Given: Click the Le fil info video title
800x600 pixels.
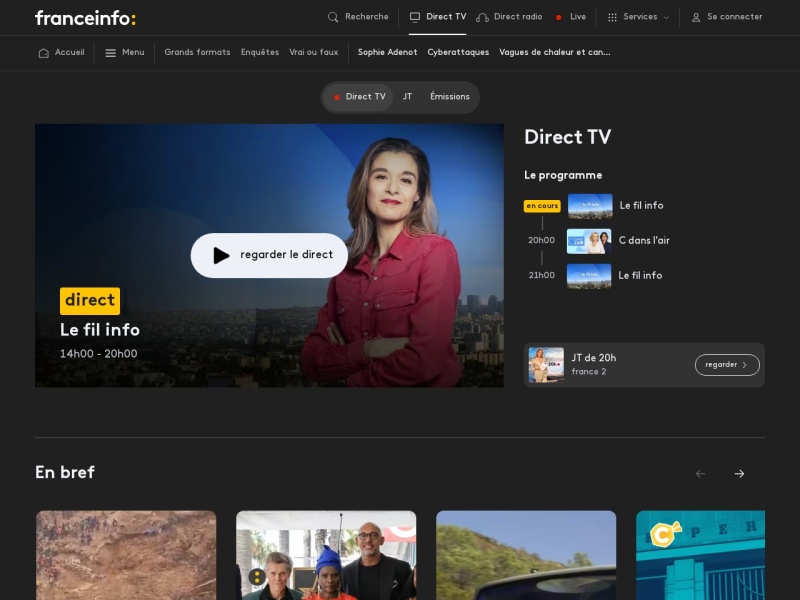Looking at the screenshot, I should [100, 330].
